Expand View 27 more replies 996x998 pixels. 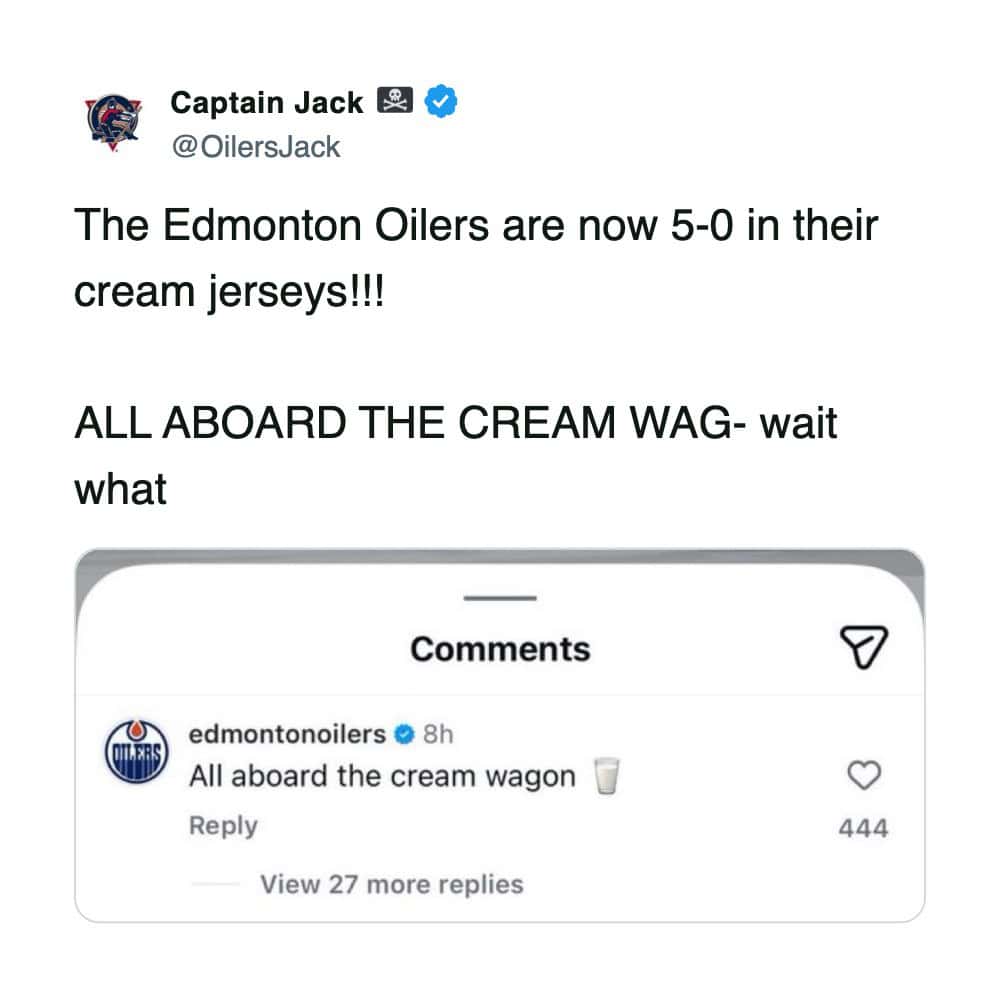391,884
